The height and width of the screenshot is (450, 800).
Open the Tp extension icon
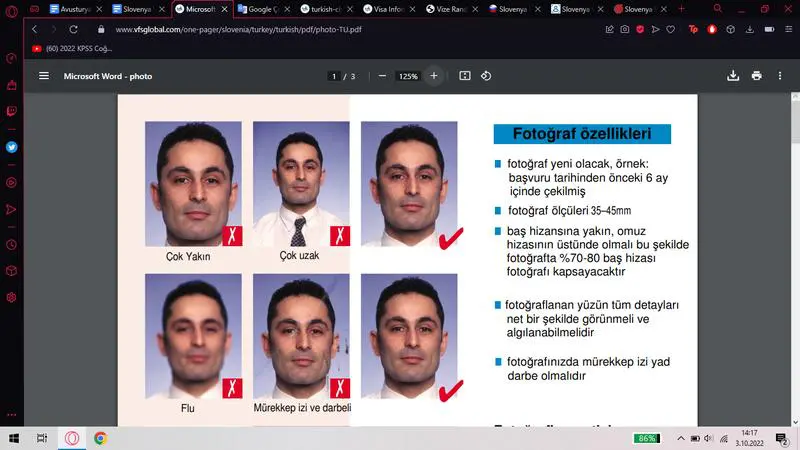click(693, 30)
